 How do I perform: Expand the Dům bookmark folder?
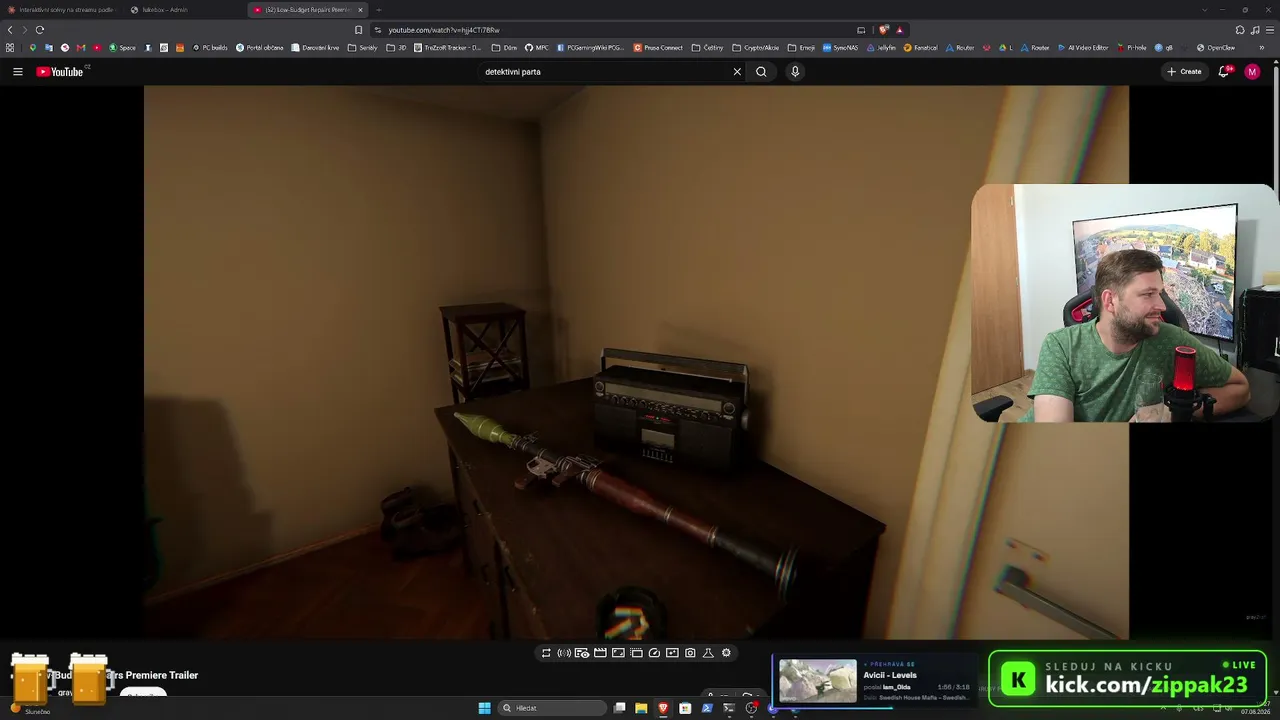coord(504,48)
